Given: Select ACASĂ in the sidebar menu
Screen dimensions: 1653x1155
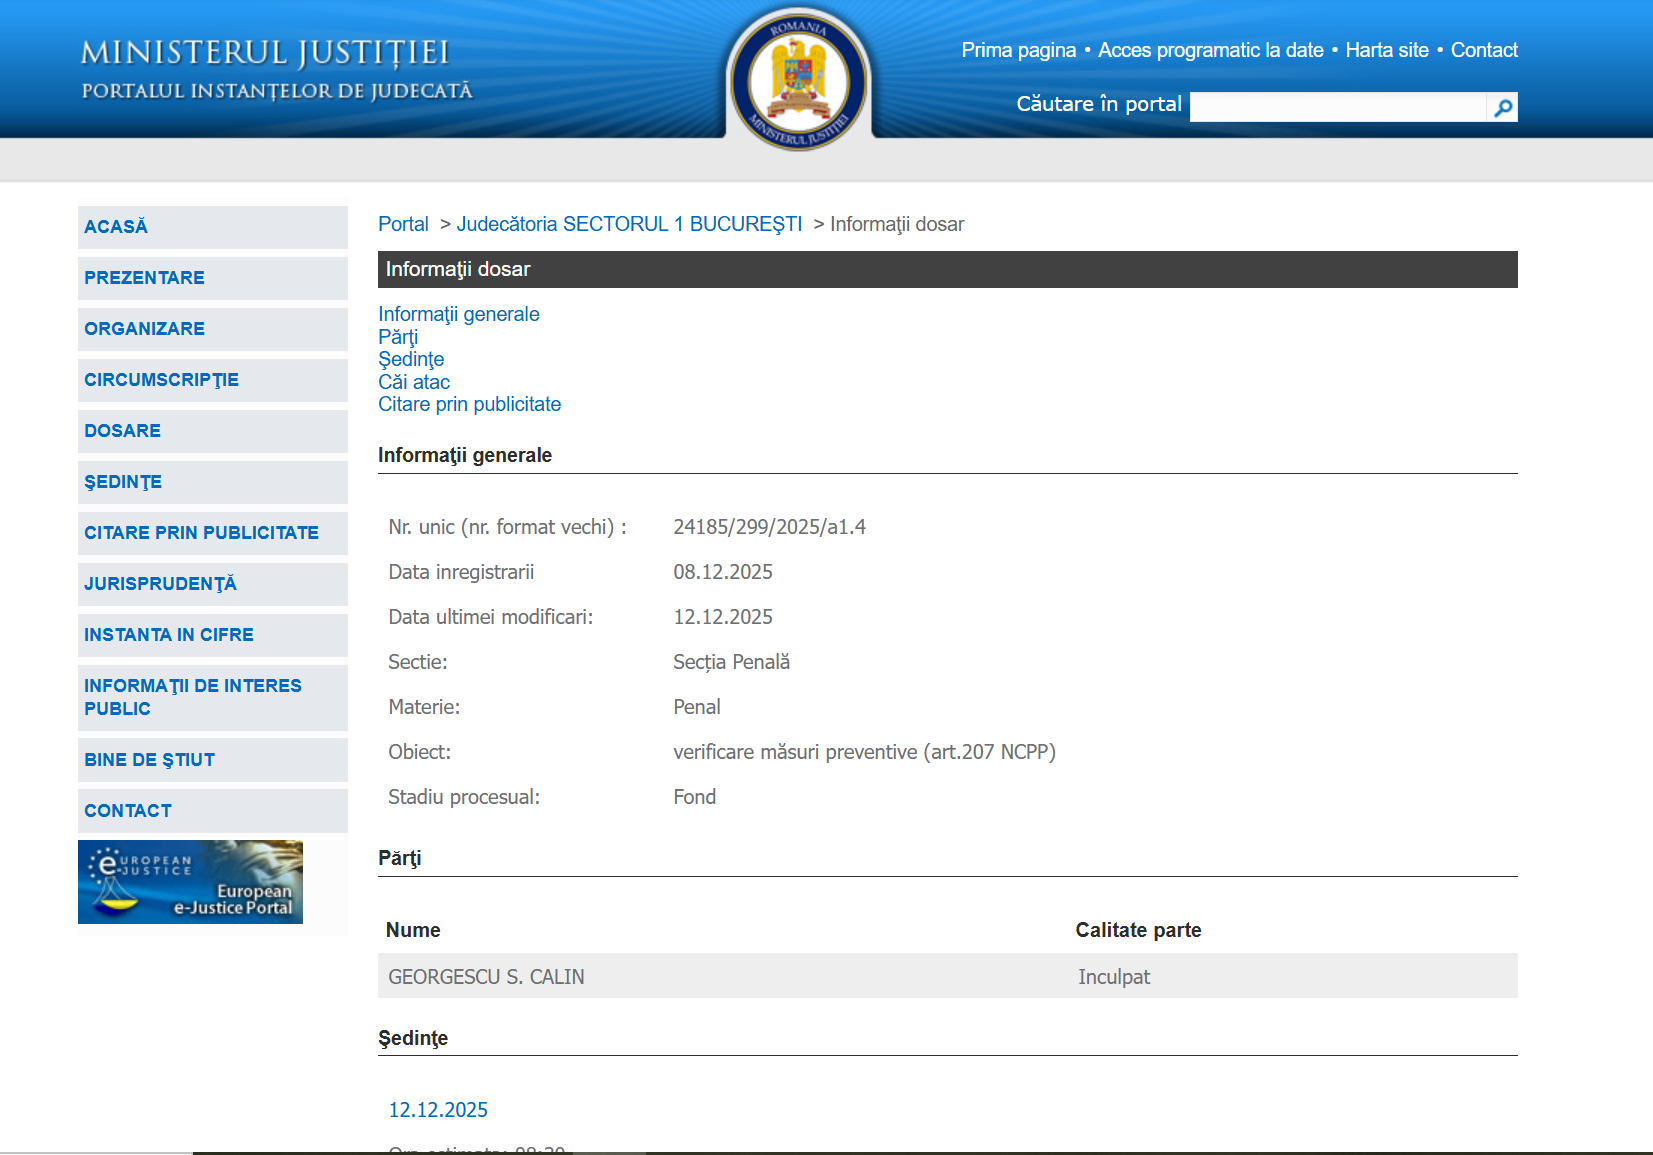Looking at the screenshot, I should pos(116,227).
